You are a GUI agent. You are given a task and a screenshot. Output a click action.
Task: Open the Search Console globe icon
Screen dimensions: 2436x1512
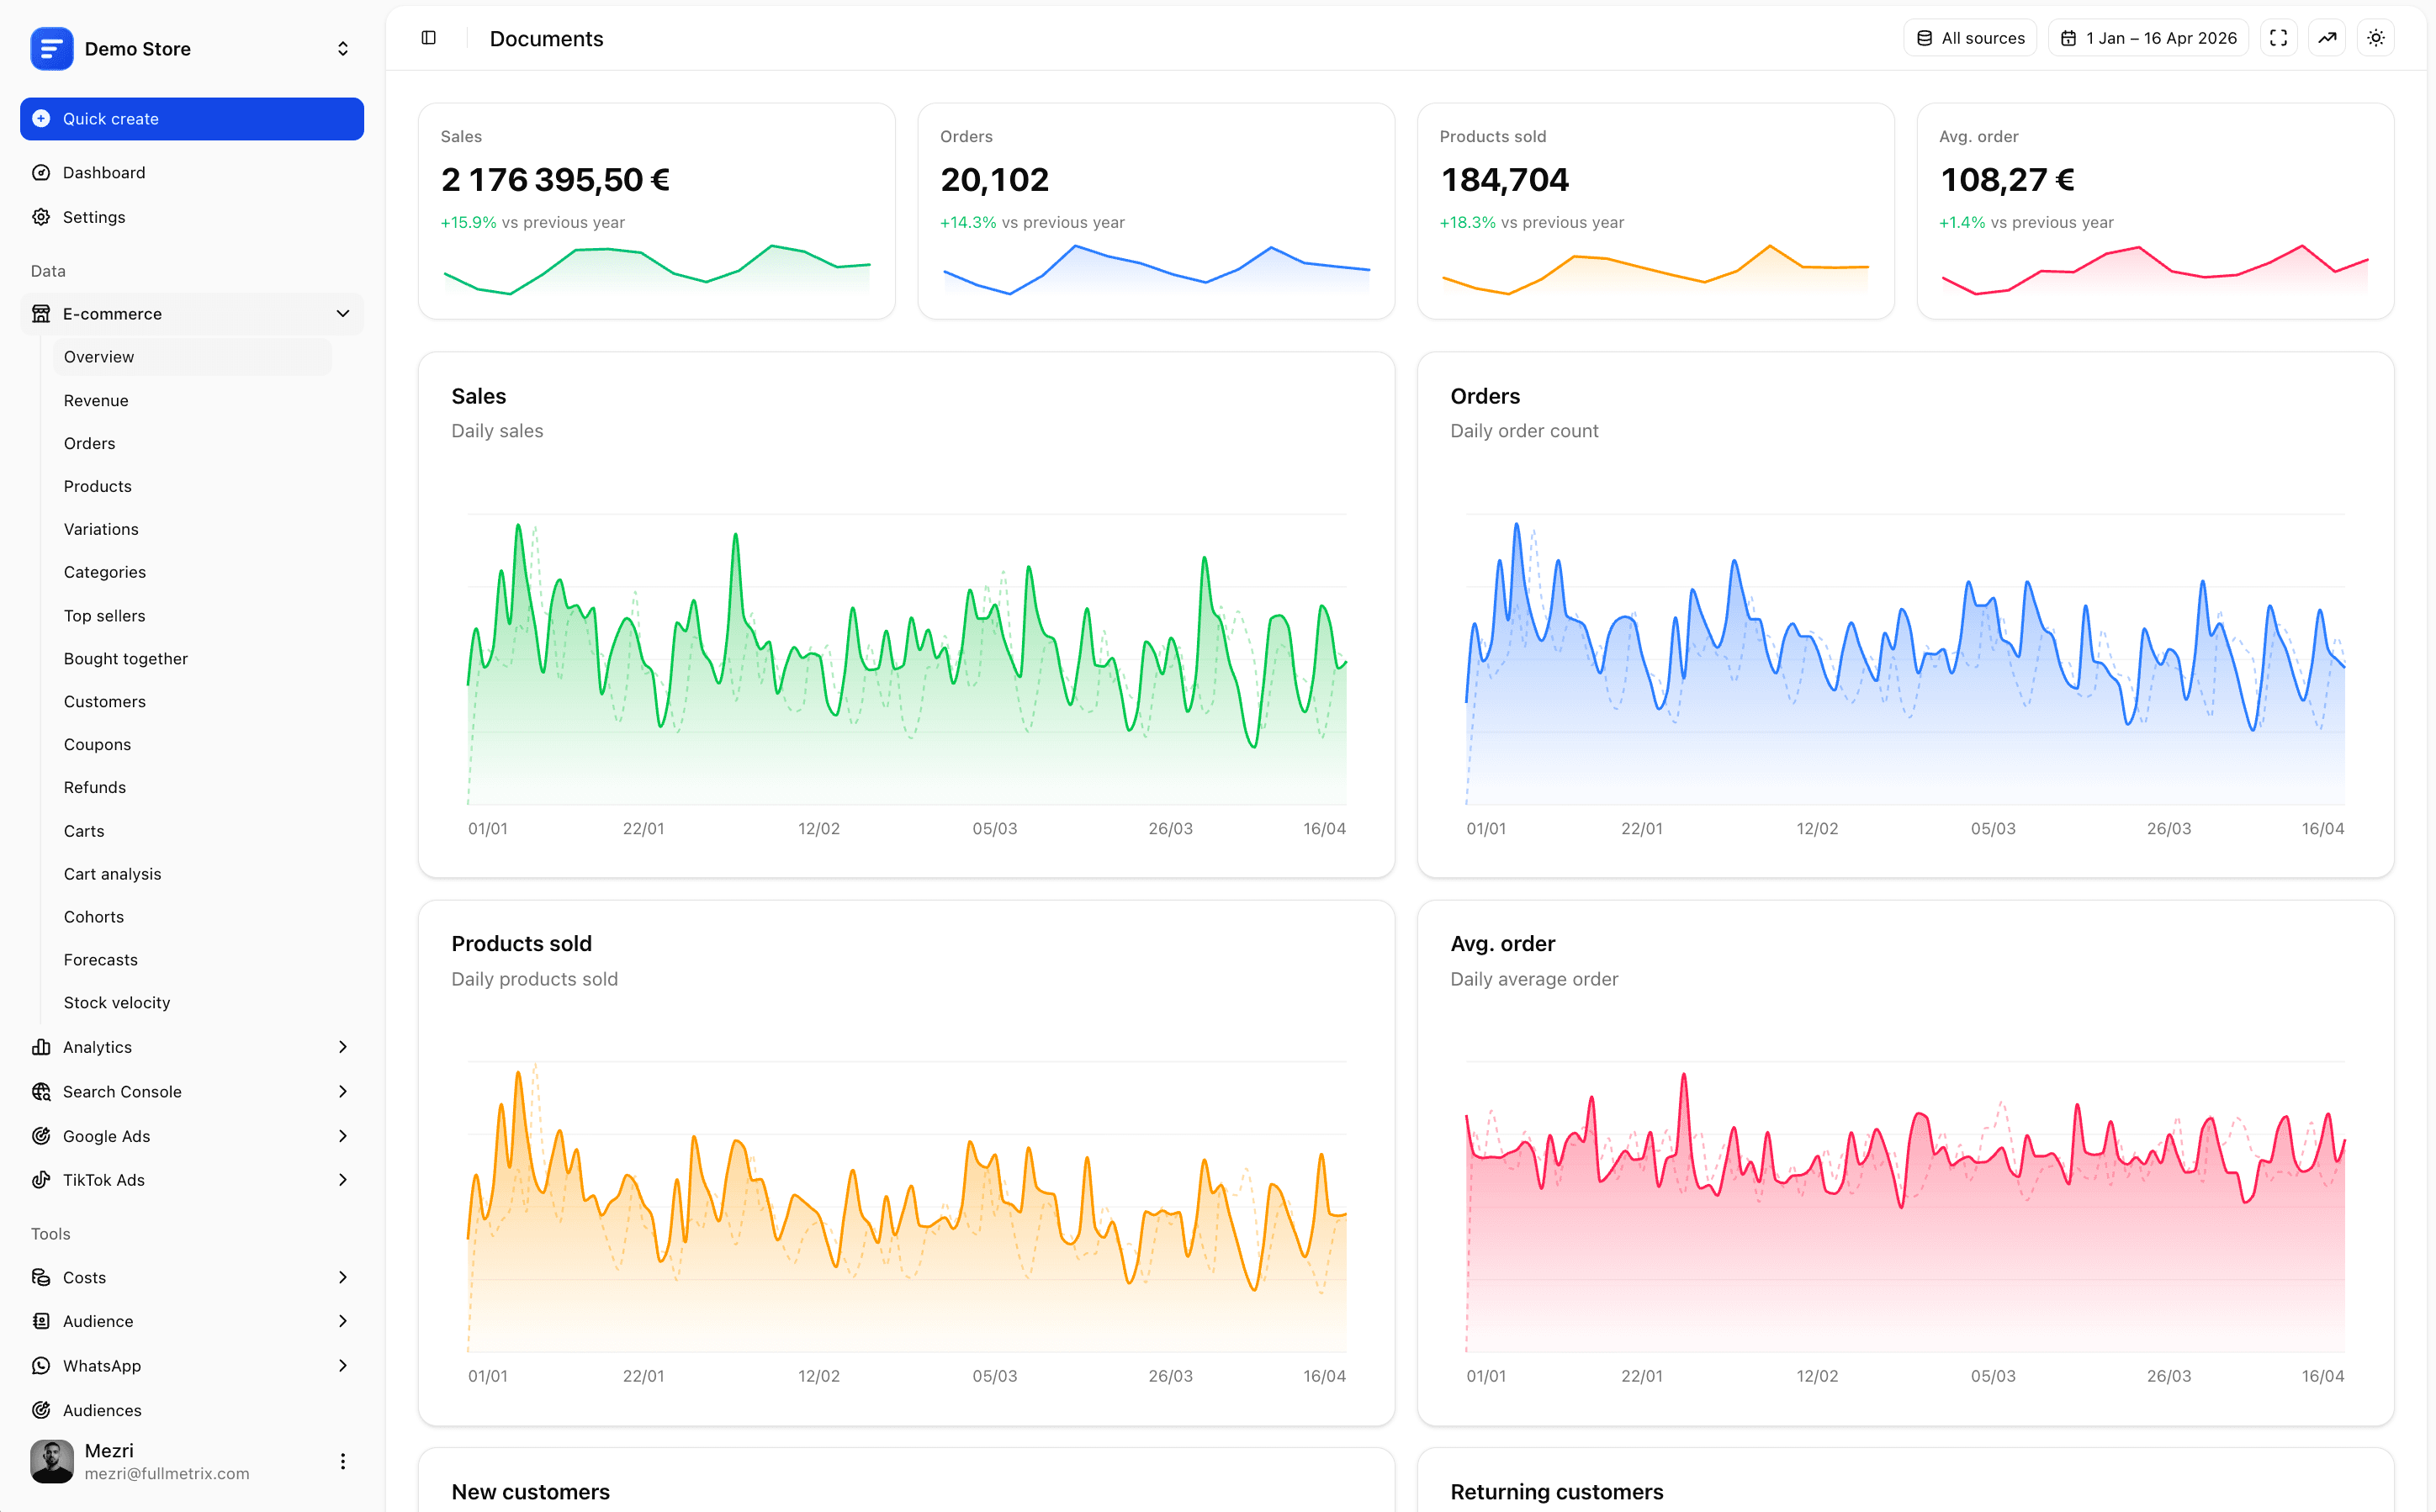(41, 1091)
